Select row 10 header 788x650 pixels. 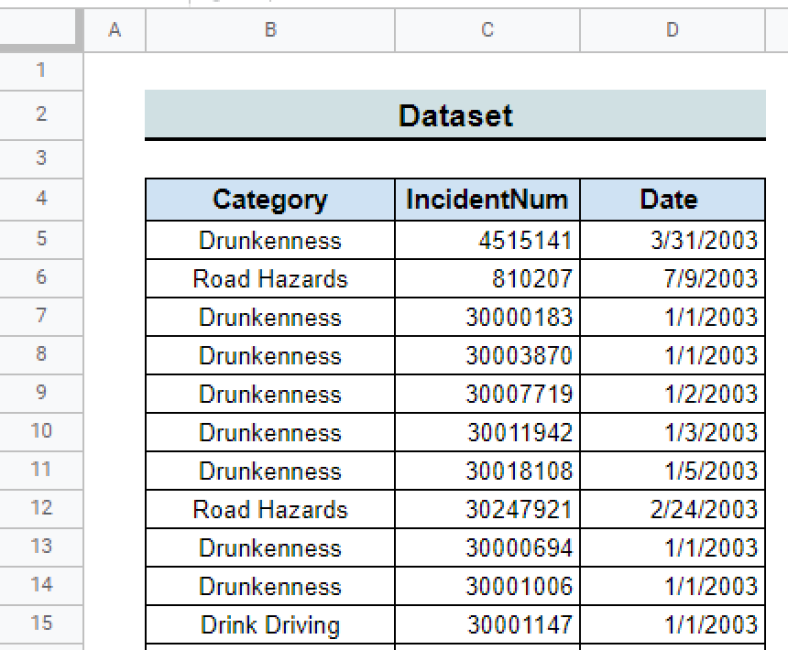41,432
